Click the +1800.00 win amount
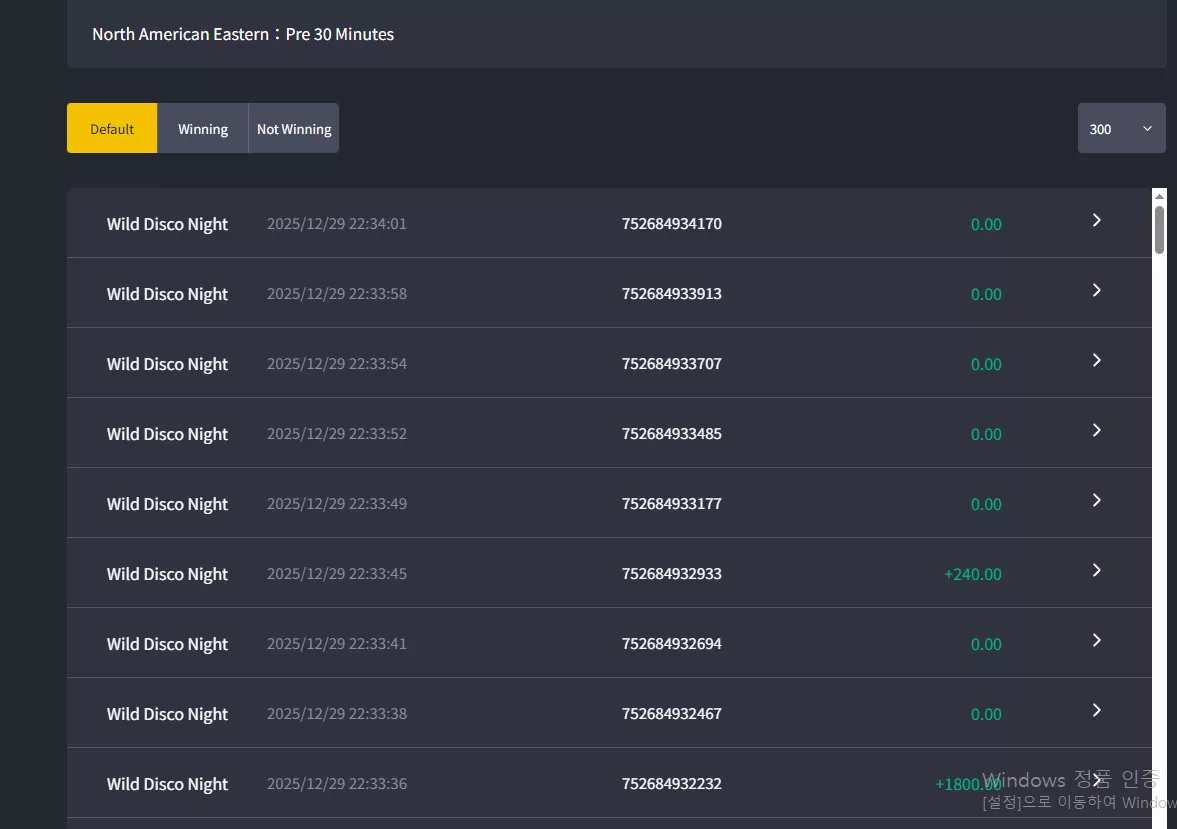 click(x=968, y=784)
